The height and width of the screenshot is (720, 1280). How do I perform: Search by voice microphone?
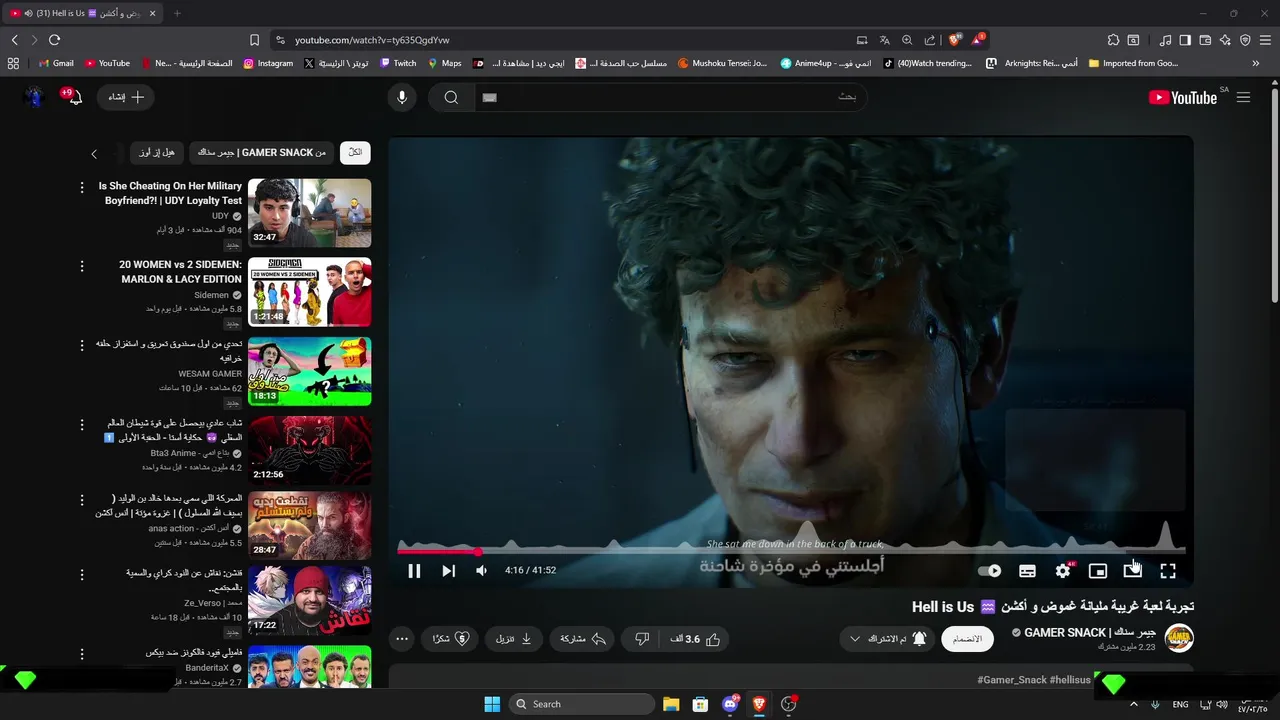tap(402, 97)
